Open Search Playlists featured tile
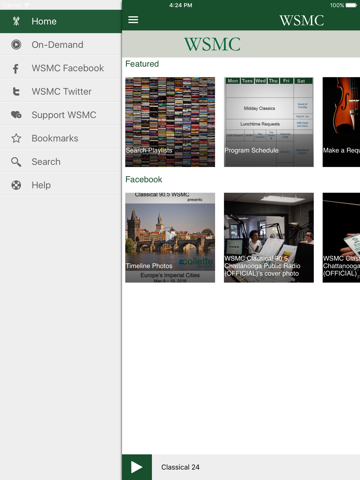This screenshot has height=480, width=360. pos(170,122)
